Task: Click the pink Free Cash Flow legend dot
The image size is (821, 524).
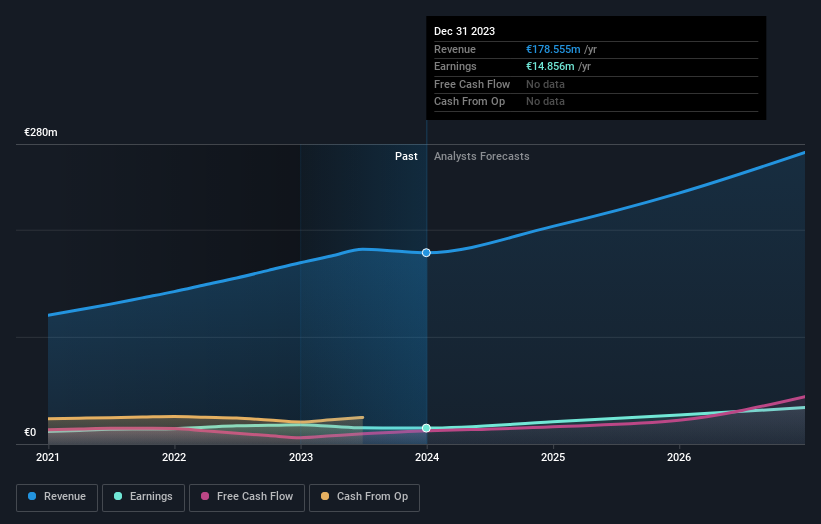Action: (x=205, y=496)
